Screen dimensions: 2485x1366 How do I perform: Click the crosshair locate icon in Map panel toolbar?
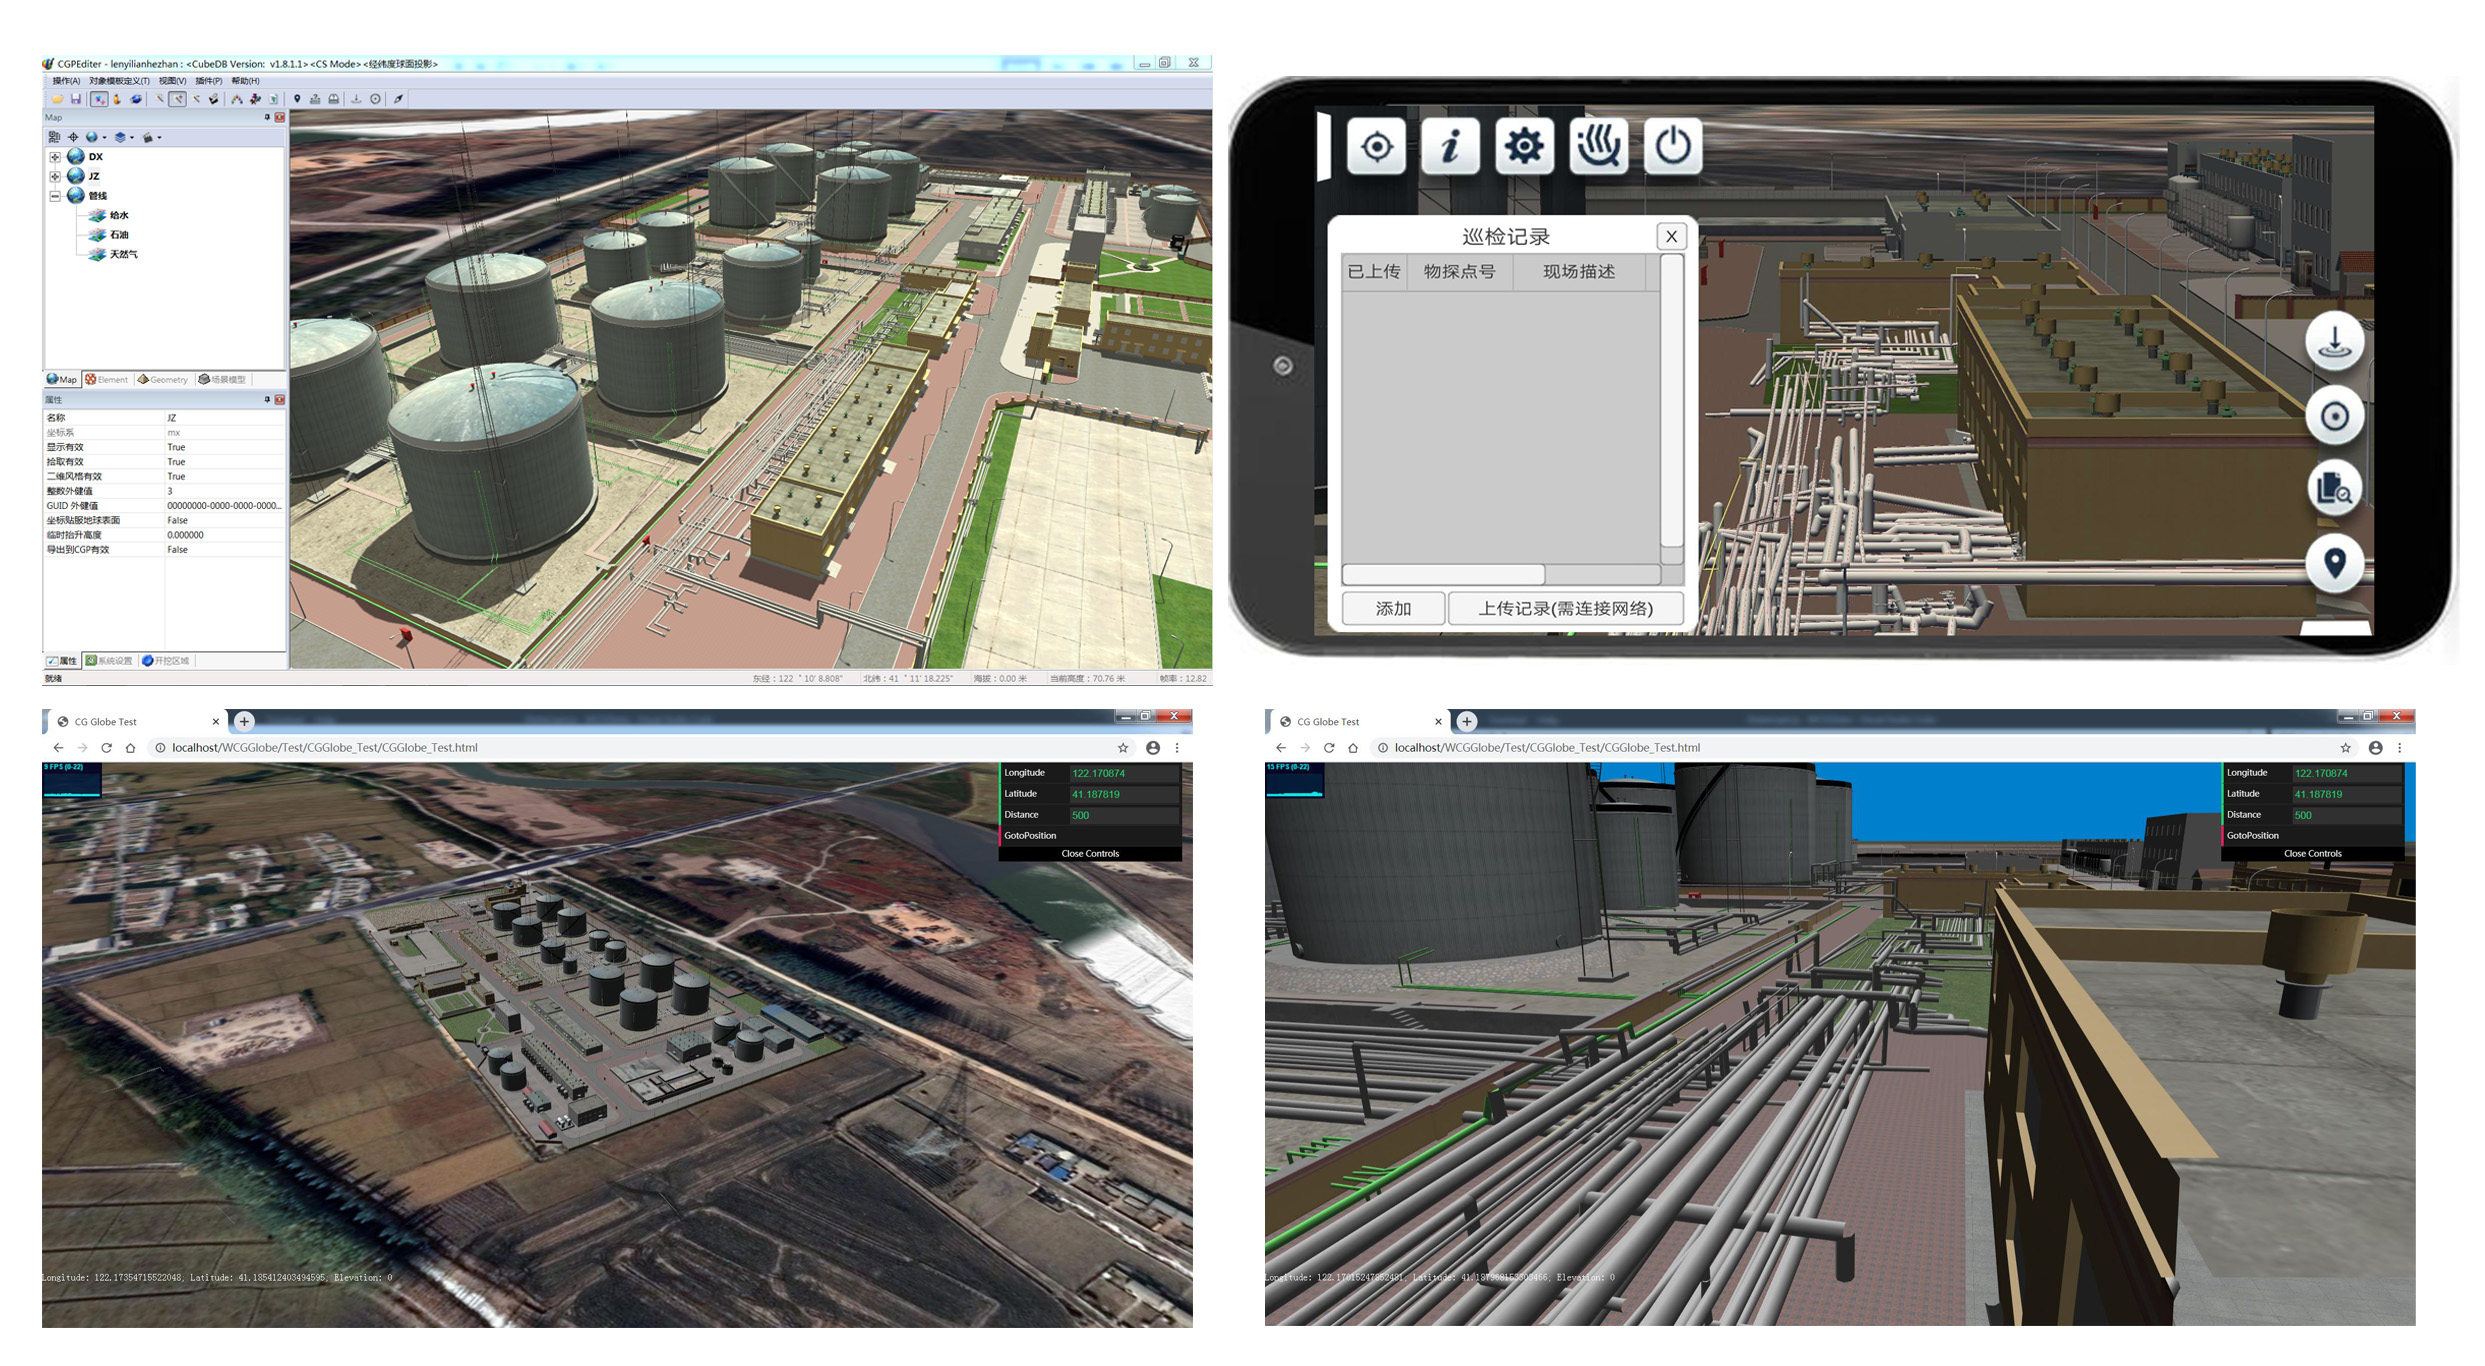coord(73,137)
